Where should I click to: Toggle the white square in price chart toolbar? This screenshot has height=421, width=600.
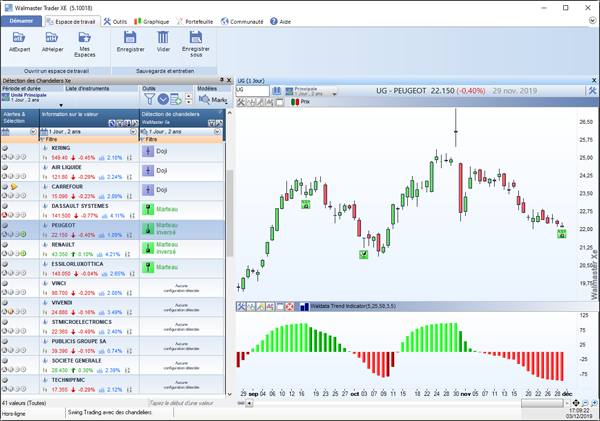click(280, 102)
